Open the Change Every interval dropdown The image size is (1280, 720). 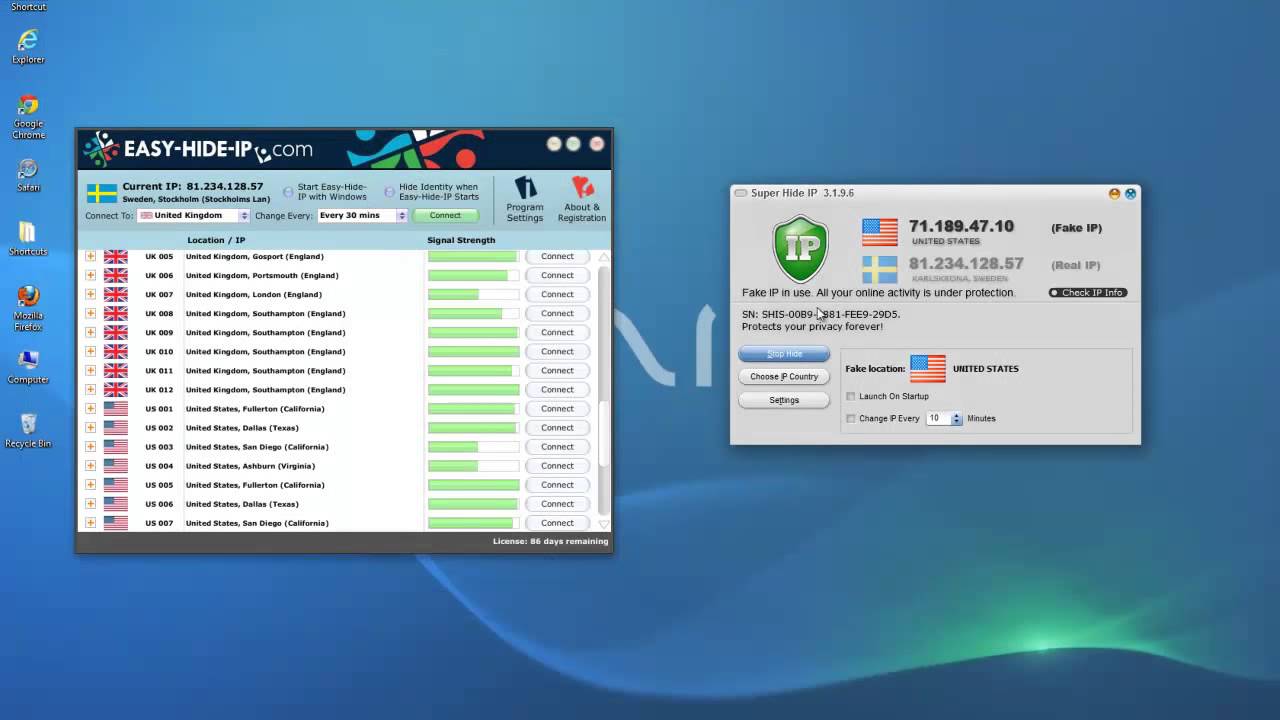(362, 215)
